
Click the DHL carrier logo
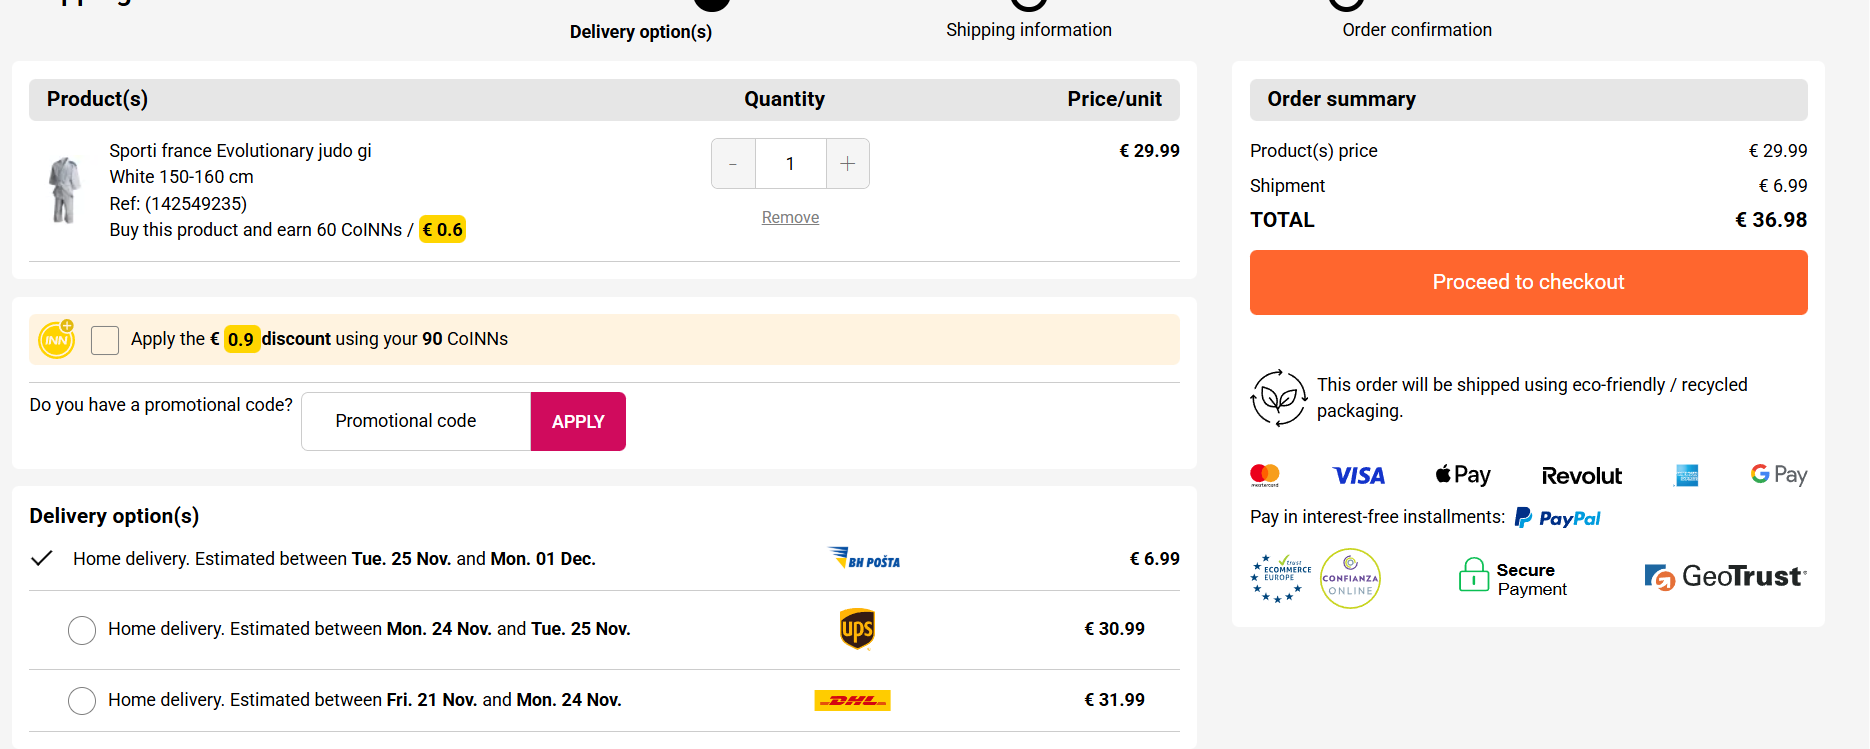pyautogui.click(x=852, y=700)
